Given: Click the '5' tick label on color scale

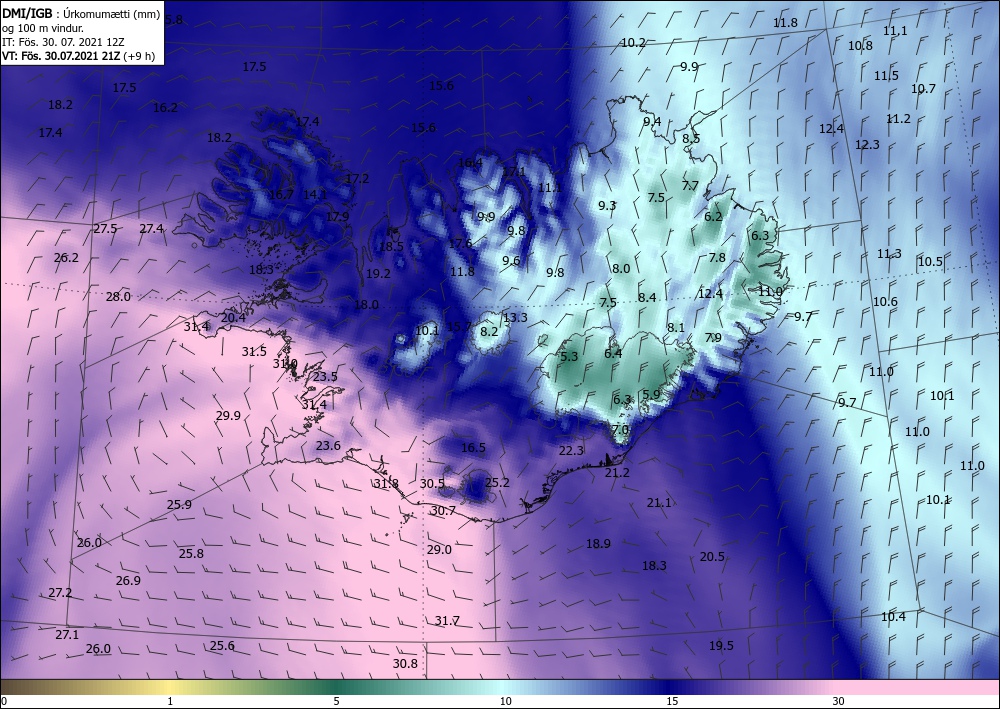Looking at the screenshot, I should 336,701.
